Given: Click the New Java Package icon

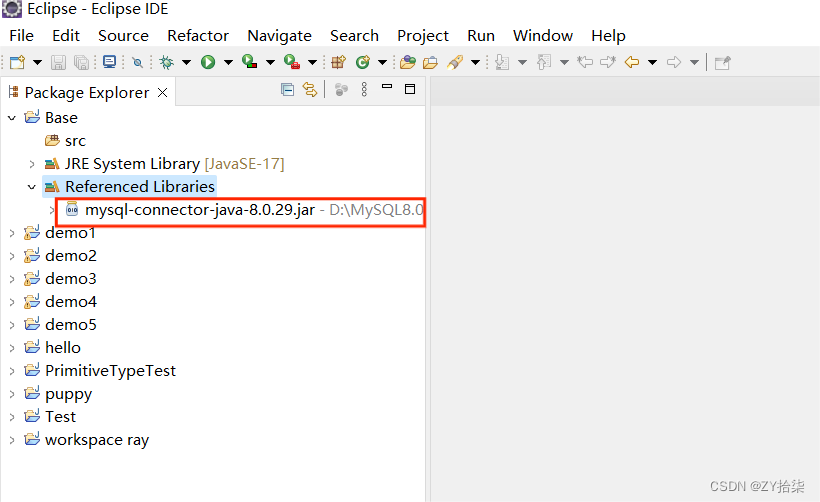Looking at the screenshot, I should (x=338, y=62).
